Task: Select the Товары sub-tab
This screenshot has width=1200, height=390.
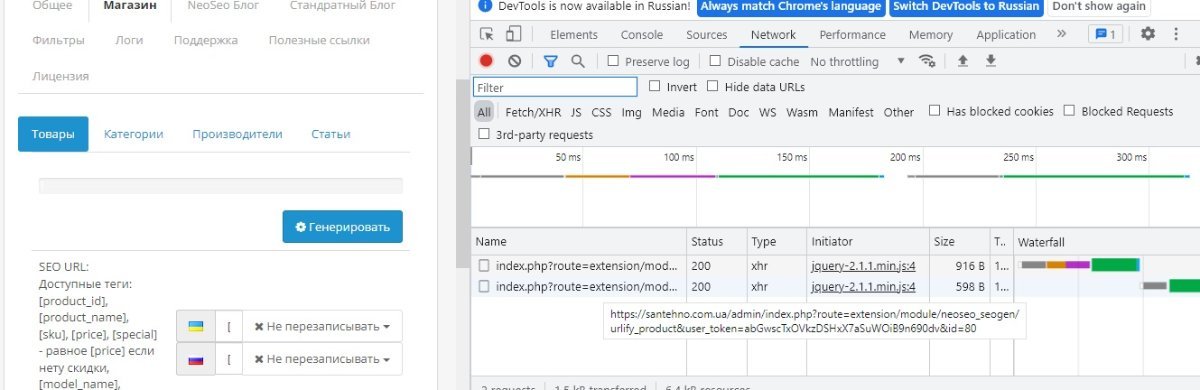Action: (53, 134)
